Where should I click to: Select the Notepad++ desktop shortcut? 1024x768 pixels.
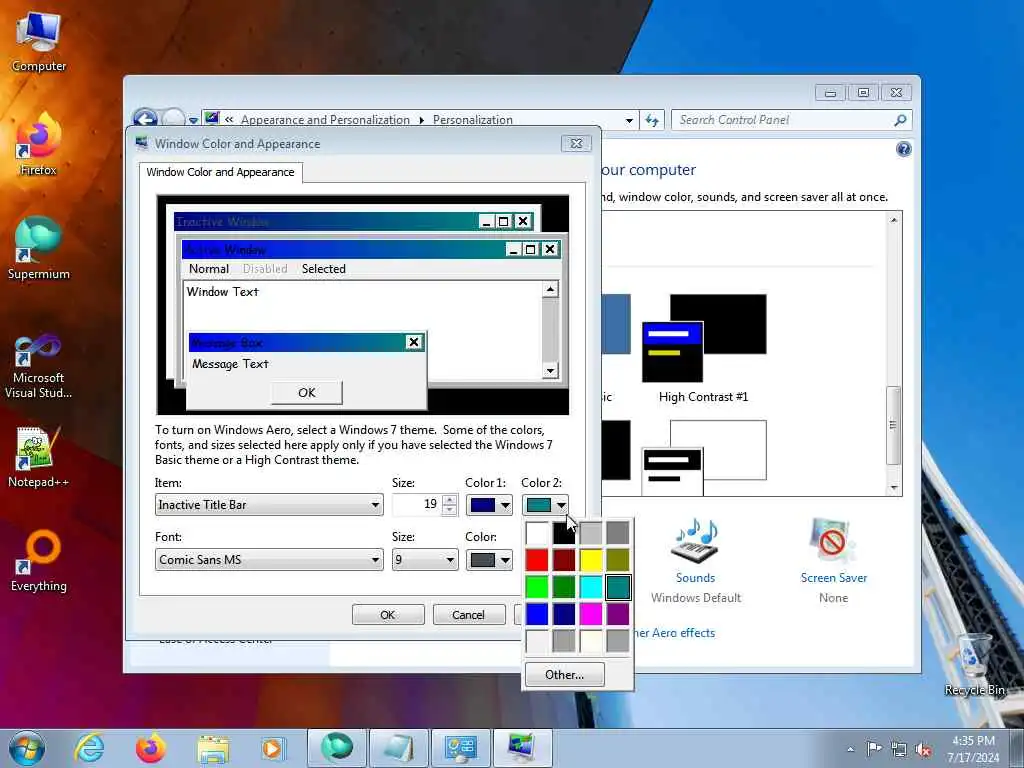pos(39,457)
